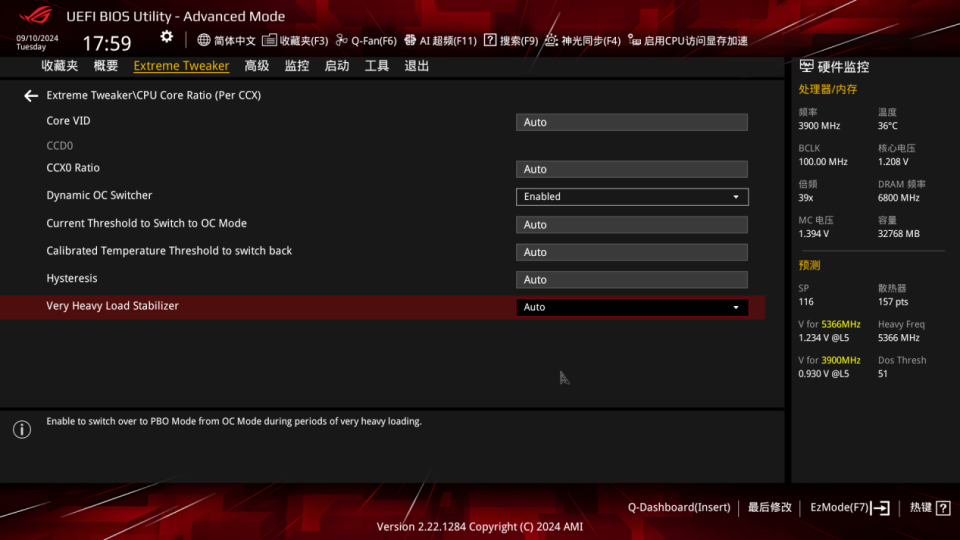Switch to the 概要 tab
The width and height of the screenshot is (960, 540).
(105, 66)
